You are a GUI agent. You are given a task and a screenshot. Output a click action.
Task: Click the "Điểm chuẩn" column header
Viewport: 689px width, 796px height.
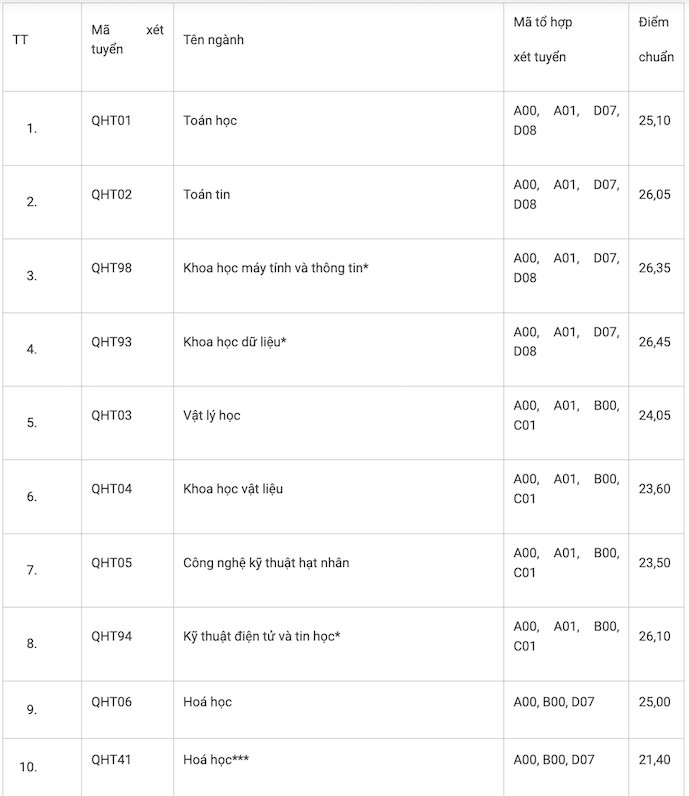[x=656, y=40]
